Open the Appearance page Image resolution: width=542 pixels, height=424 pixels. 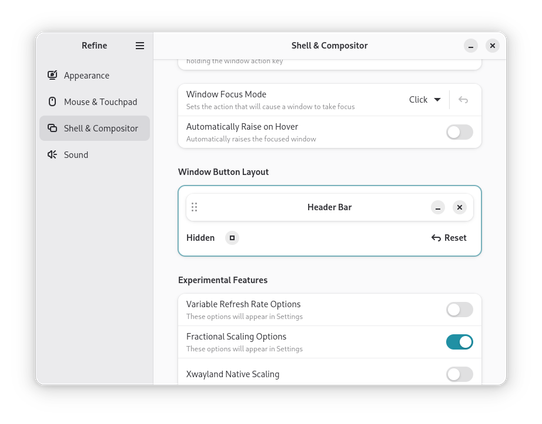click(95, 75)
